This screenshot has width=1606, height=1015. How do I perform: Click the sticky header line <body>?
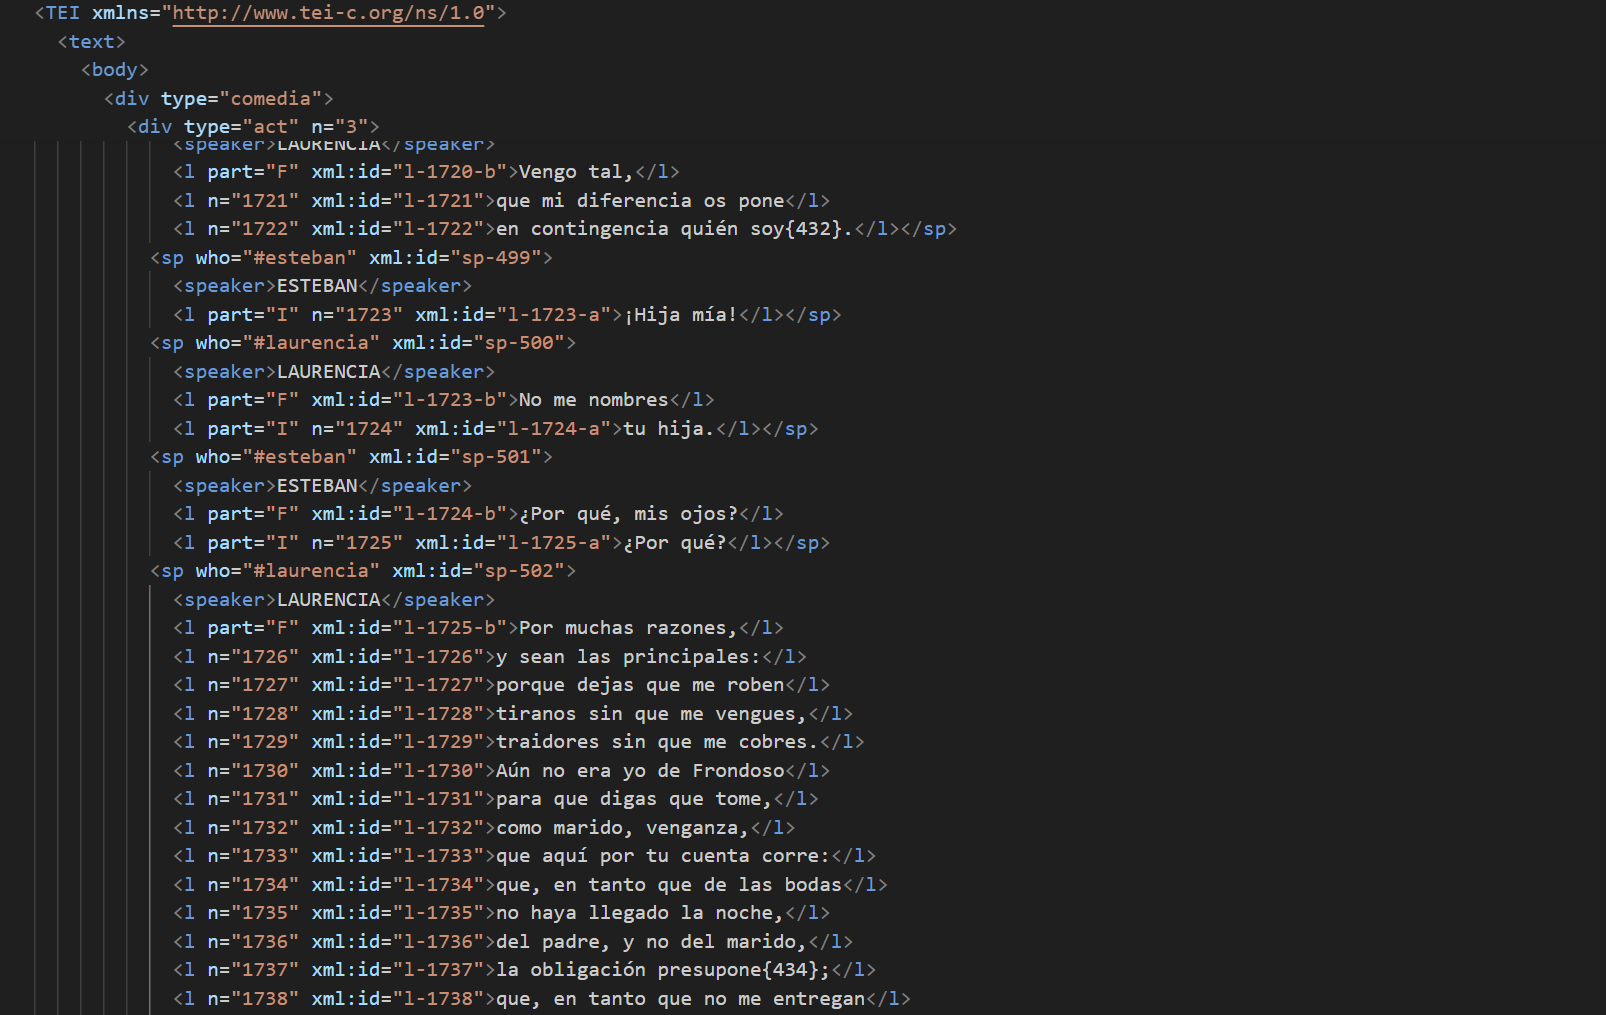coord(115,70)
